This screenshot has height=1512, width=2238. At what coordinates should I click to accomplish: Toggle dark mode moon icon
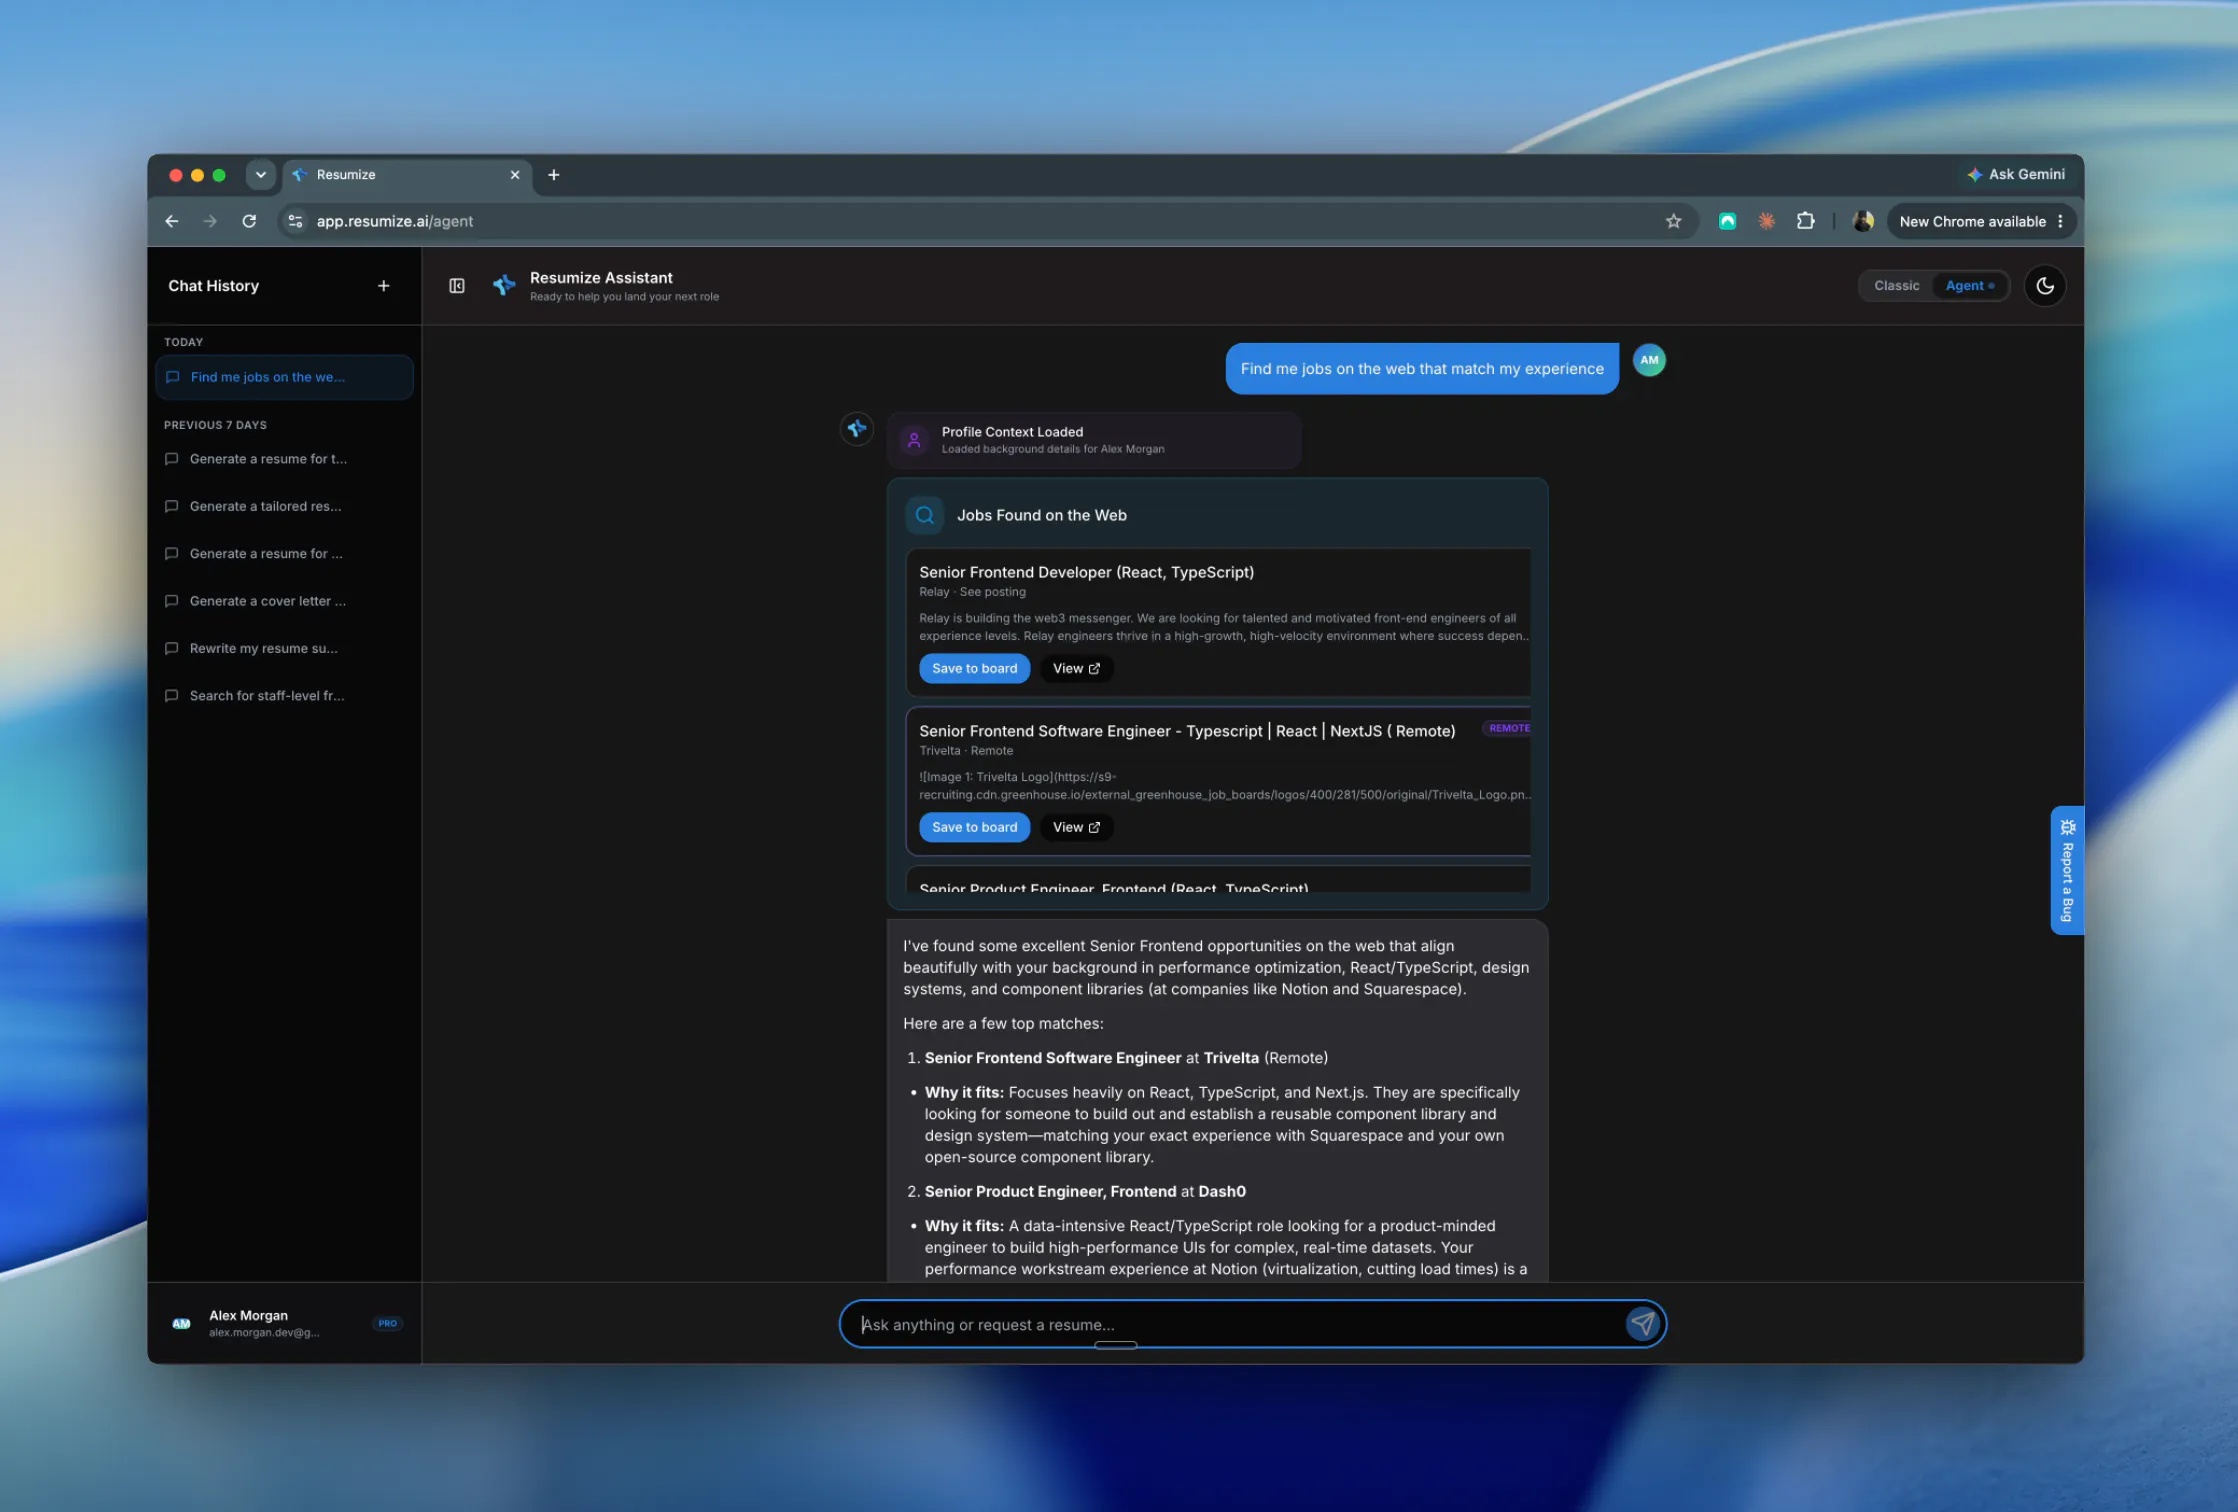click(2045, 286)
